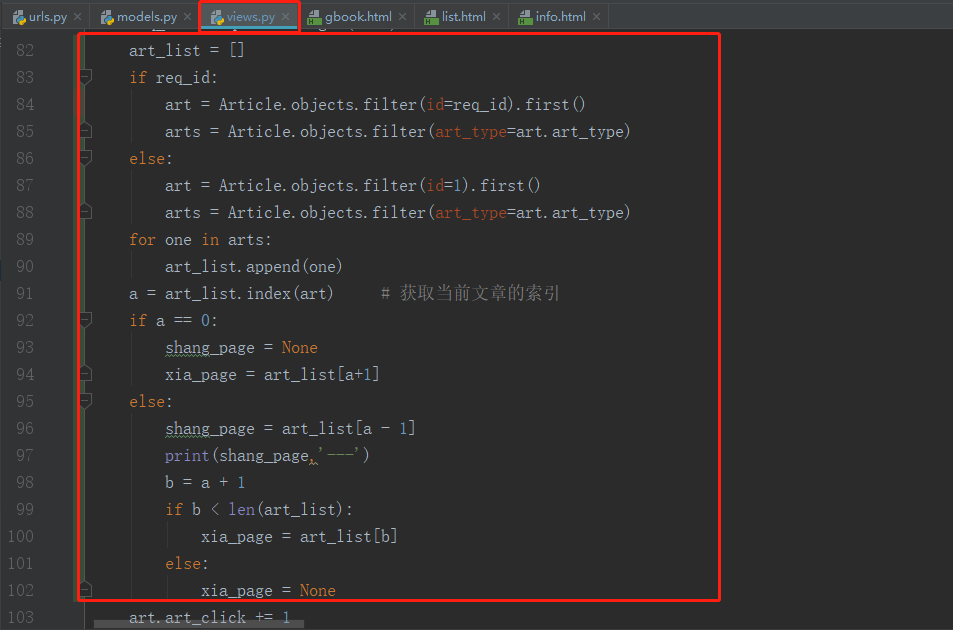Close the info.html tab

point(596,17)
